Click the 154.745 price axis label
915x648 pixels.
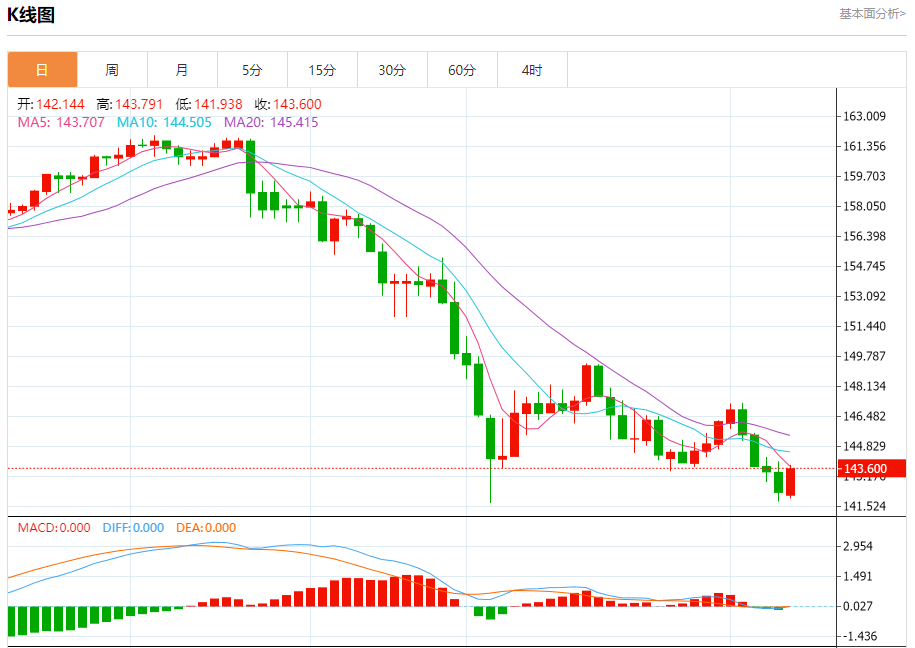(864, 266)
